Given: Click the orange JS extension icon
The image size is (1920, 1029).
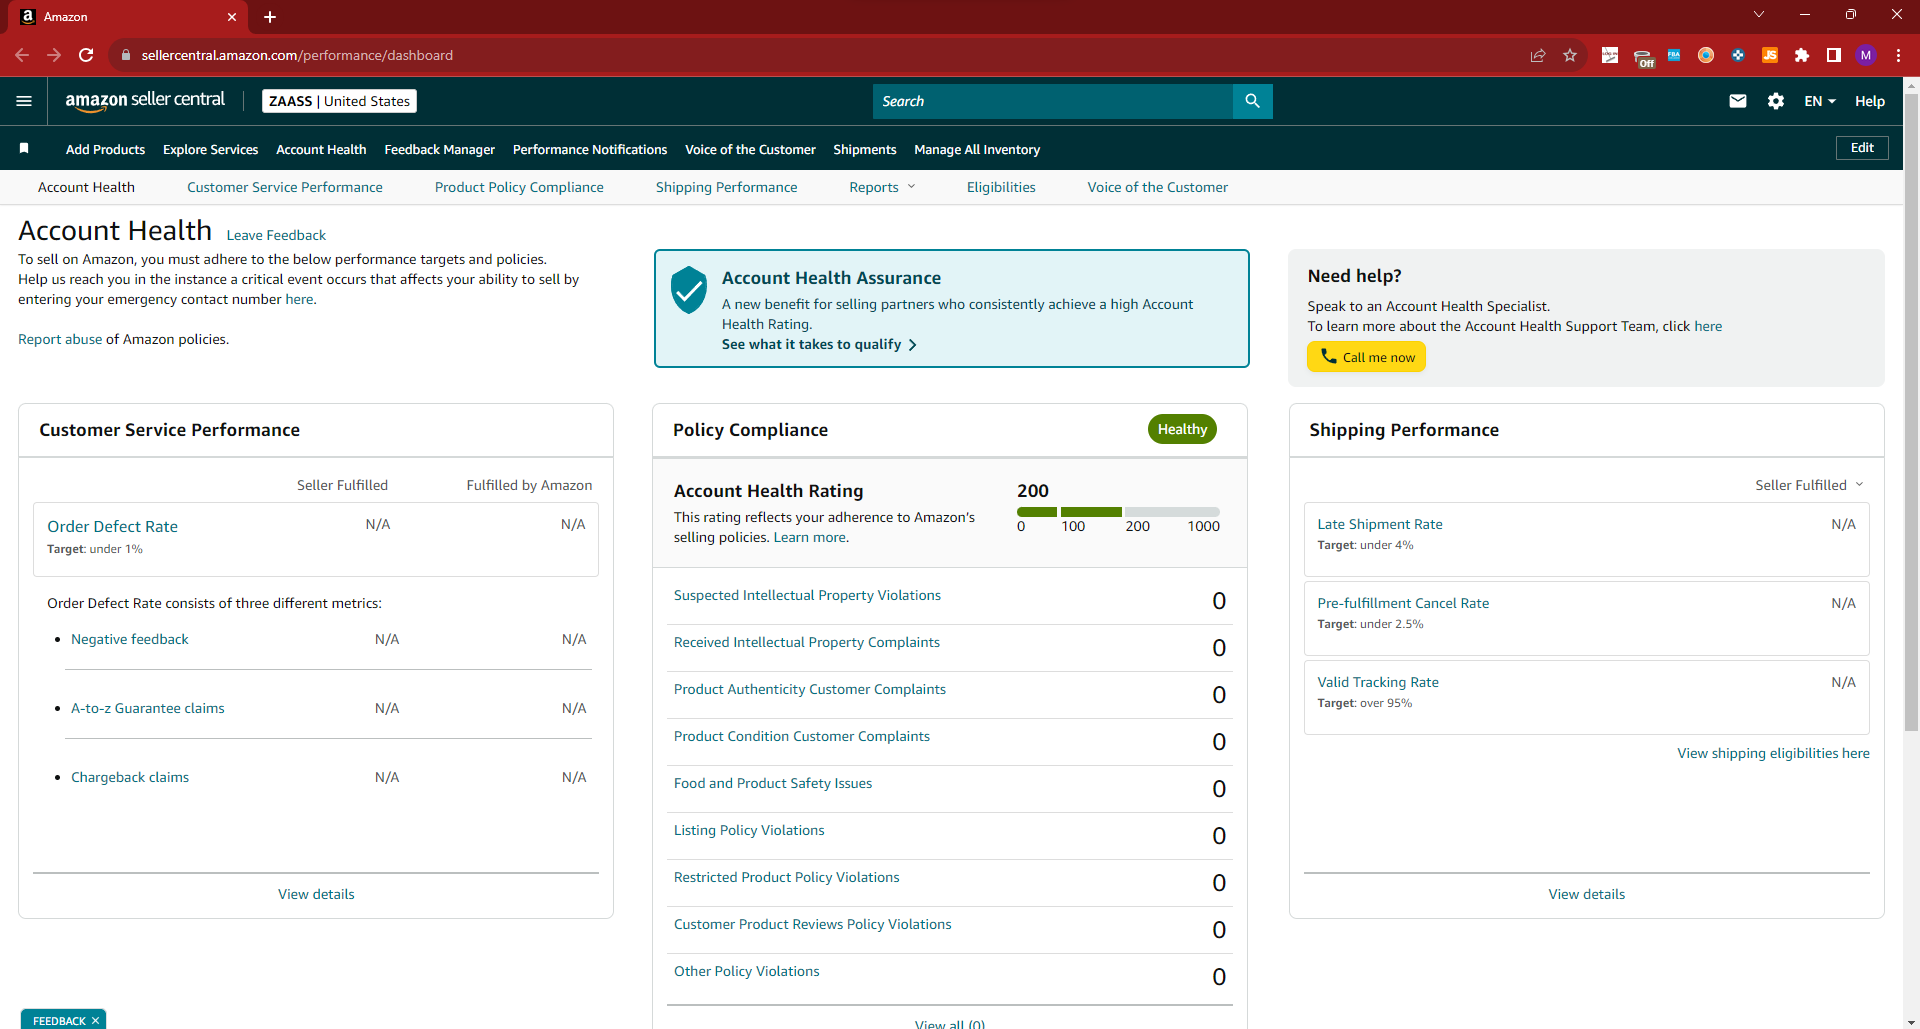Looking at the screenshot, I should (x=1770, y=55).
